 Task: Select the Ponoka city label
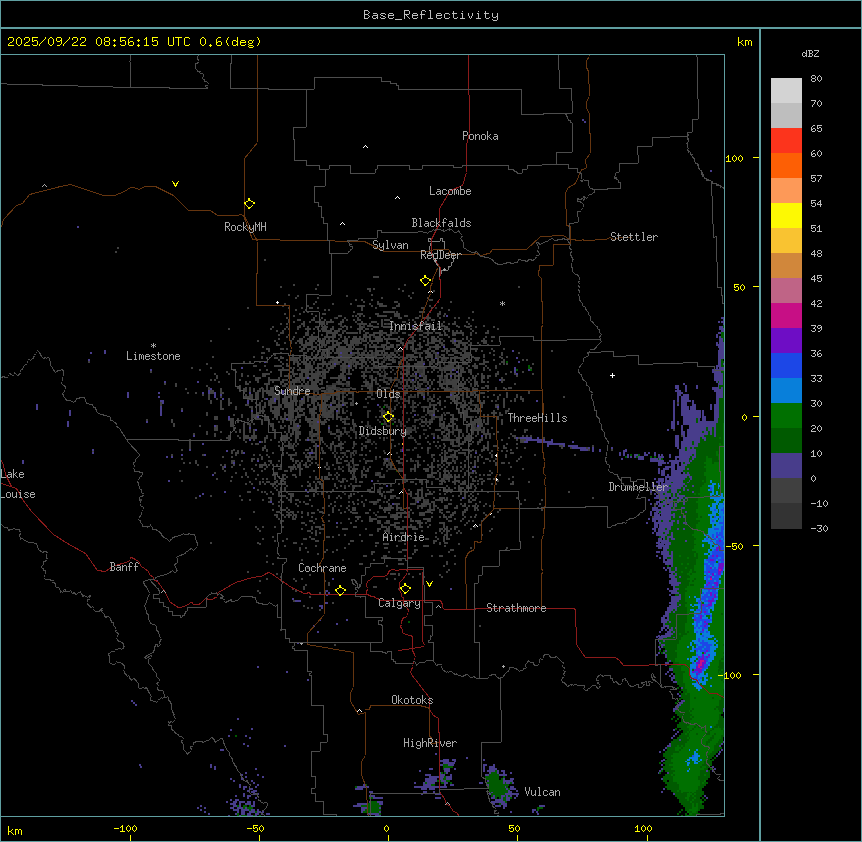point(480,136)
